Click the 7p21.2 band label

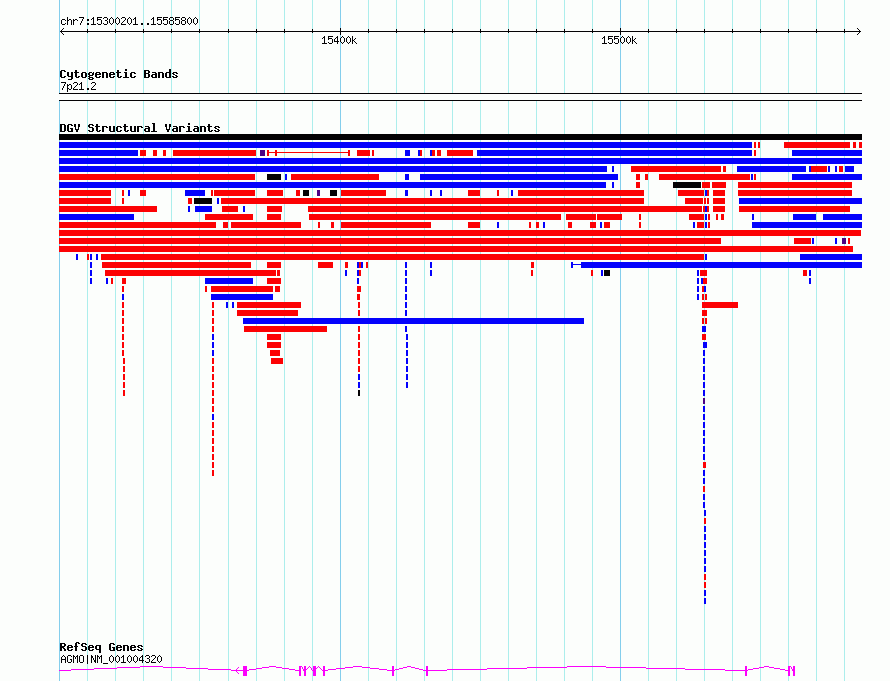(x=78, y=86)
